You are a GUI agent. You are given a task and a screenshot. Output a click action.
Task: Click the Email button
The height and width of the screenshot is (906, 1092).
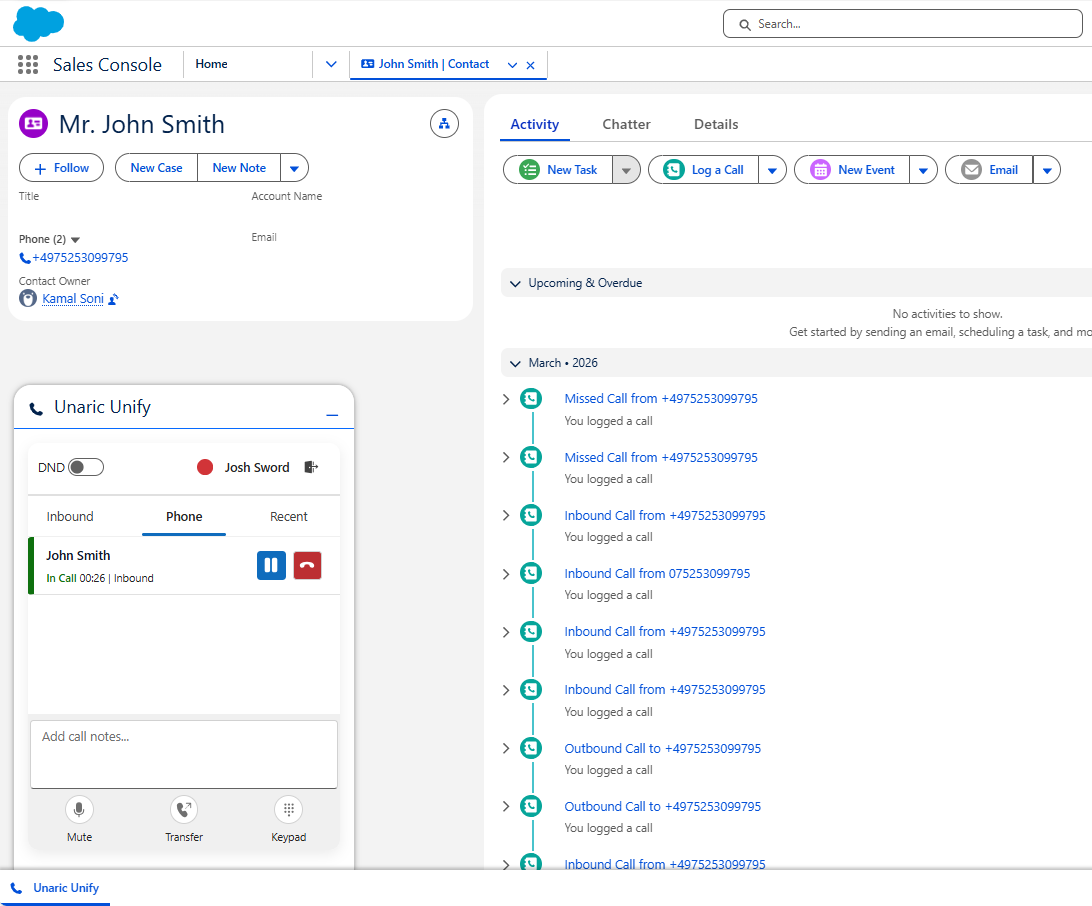[989, 170]
